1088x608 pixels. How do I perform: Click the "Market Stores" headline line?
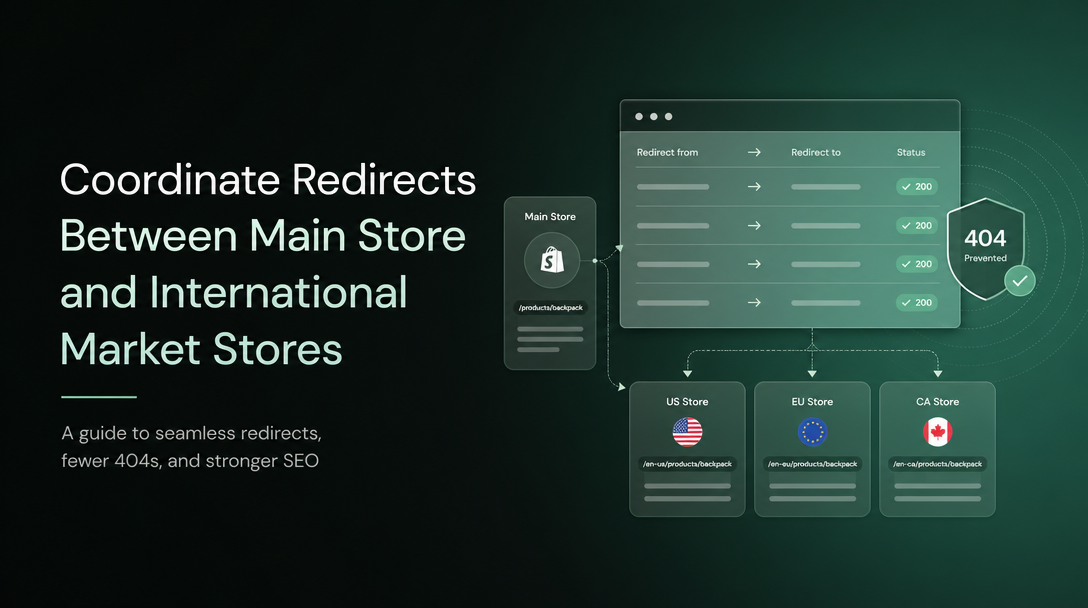[201, 348]
